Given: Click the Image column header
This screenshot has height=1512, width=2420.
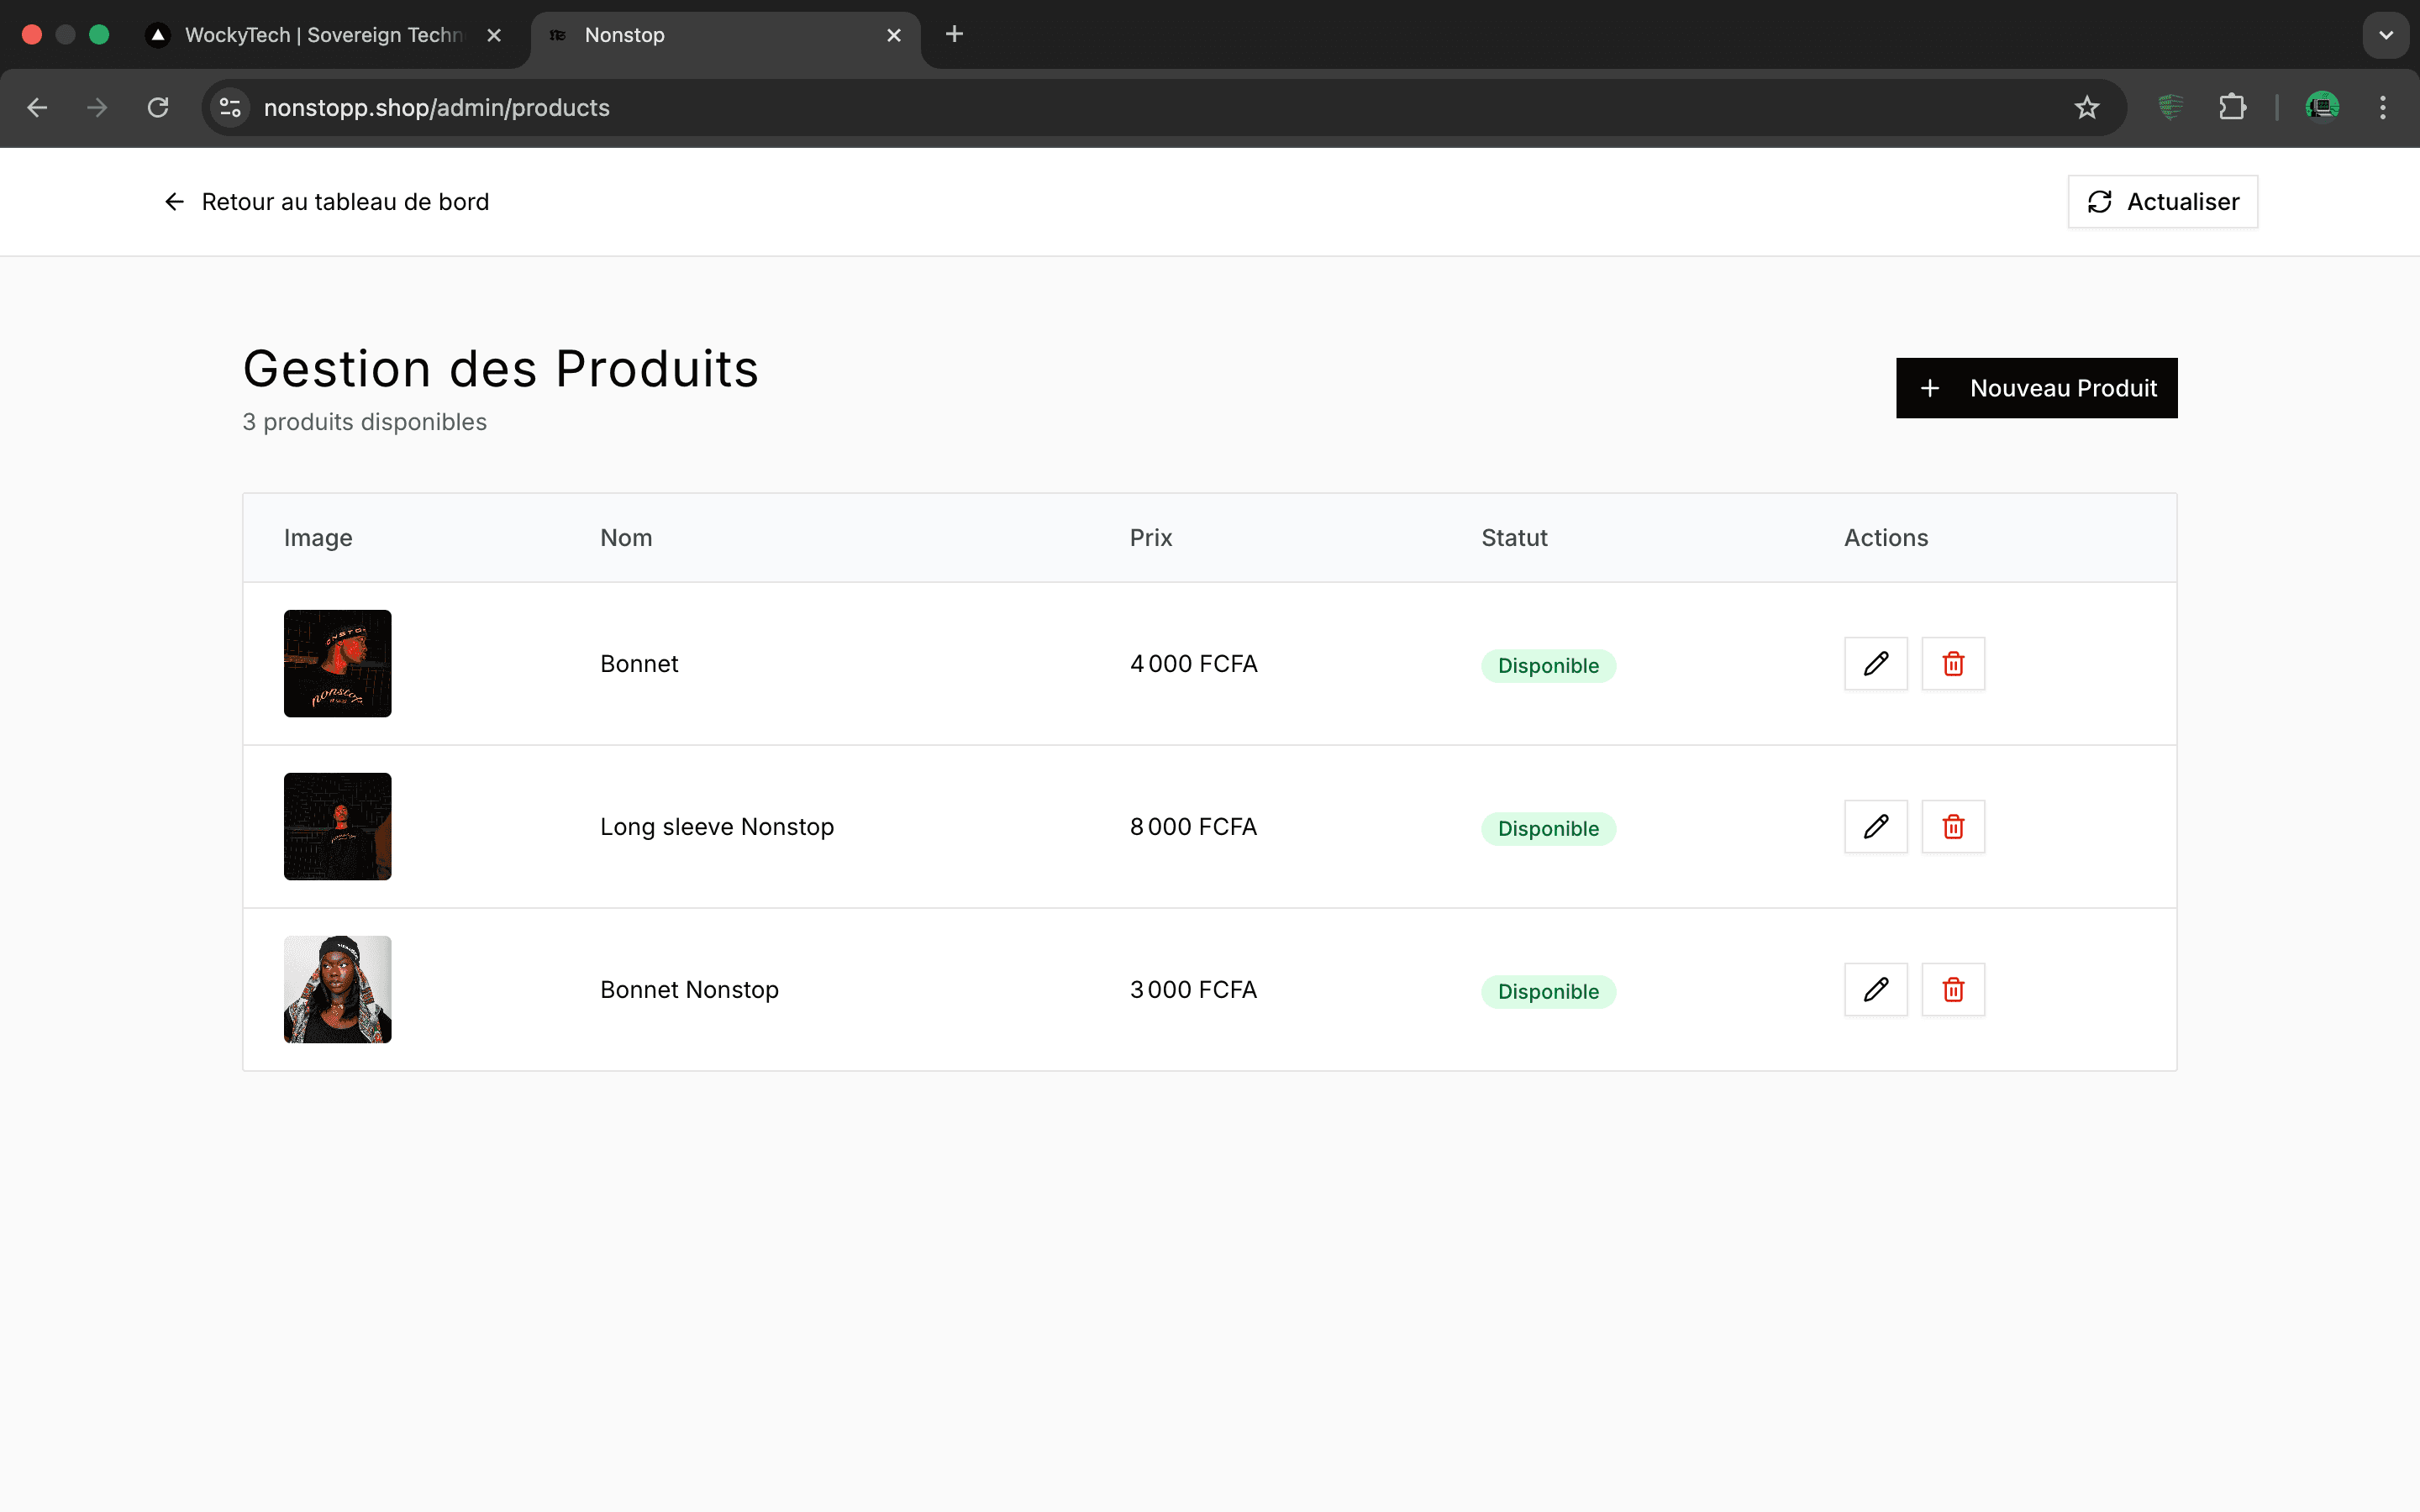Looking at the screenshot, I should 318,538.
